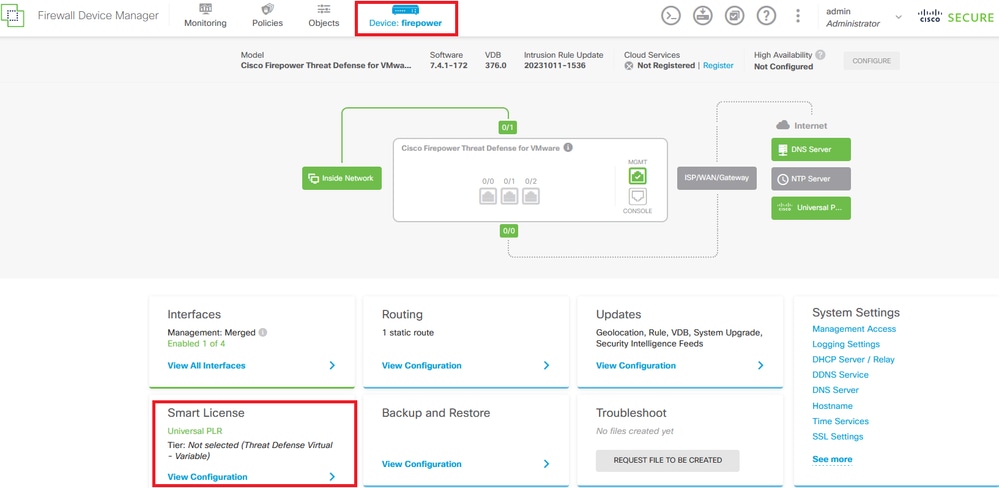Viewport: 999px width, 488px height.
Task: Click the MGMT port icon
Action: pyautogui.click(x=637, y=176)
